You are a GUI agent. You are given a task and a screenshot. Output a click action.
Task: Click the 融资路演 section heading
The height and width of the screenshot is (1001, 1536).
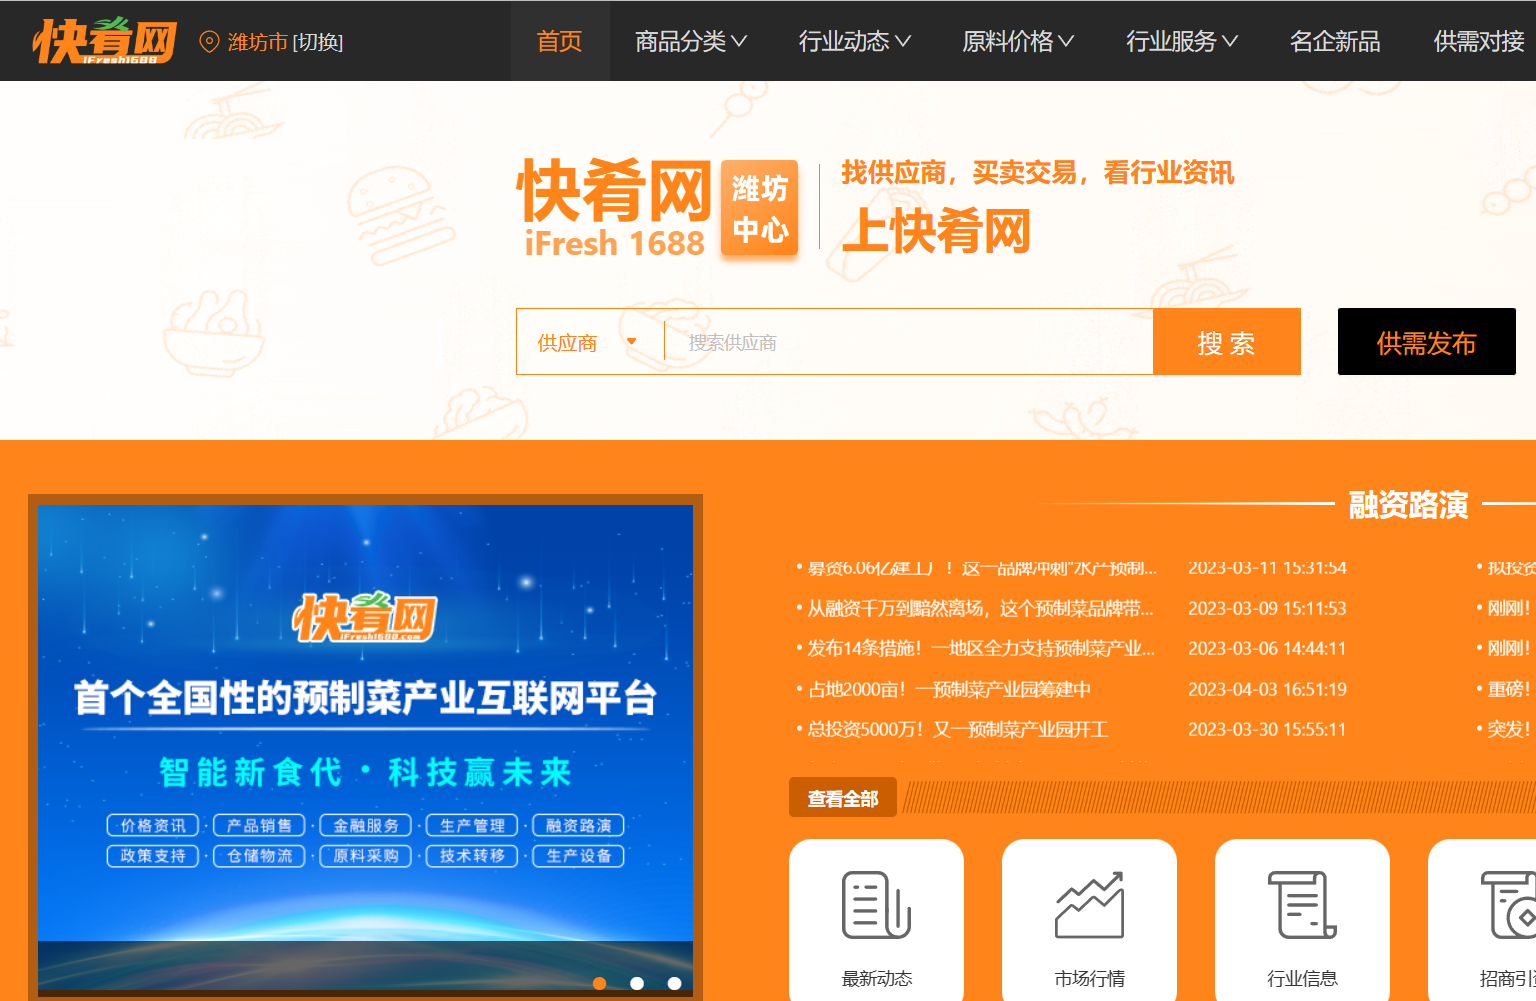tap(1408, 504)
